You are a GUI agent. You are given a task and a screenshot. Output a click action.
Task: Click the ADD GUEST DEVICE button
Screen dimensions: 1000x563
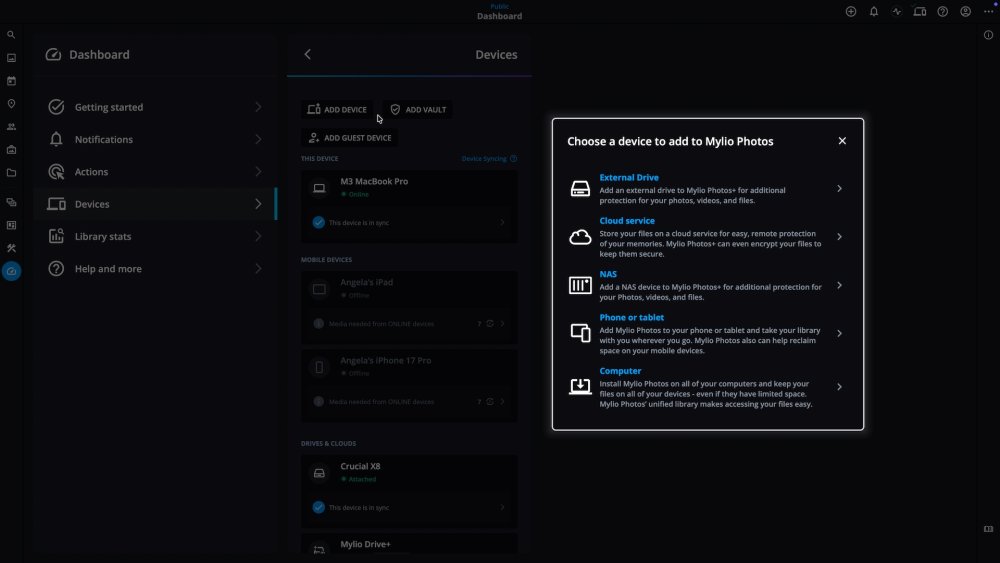[349, 138]
